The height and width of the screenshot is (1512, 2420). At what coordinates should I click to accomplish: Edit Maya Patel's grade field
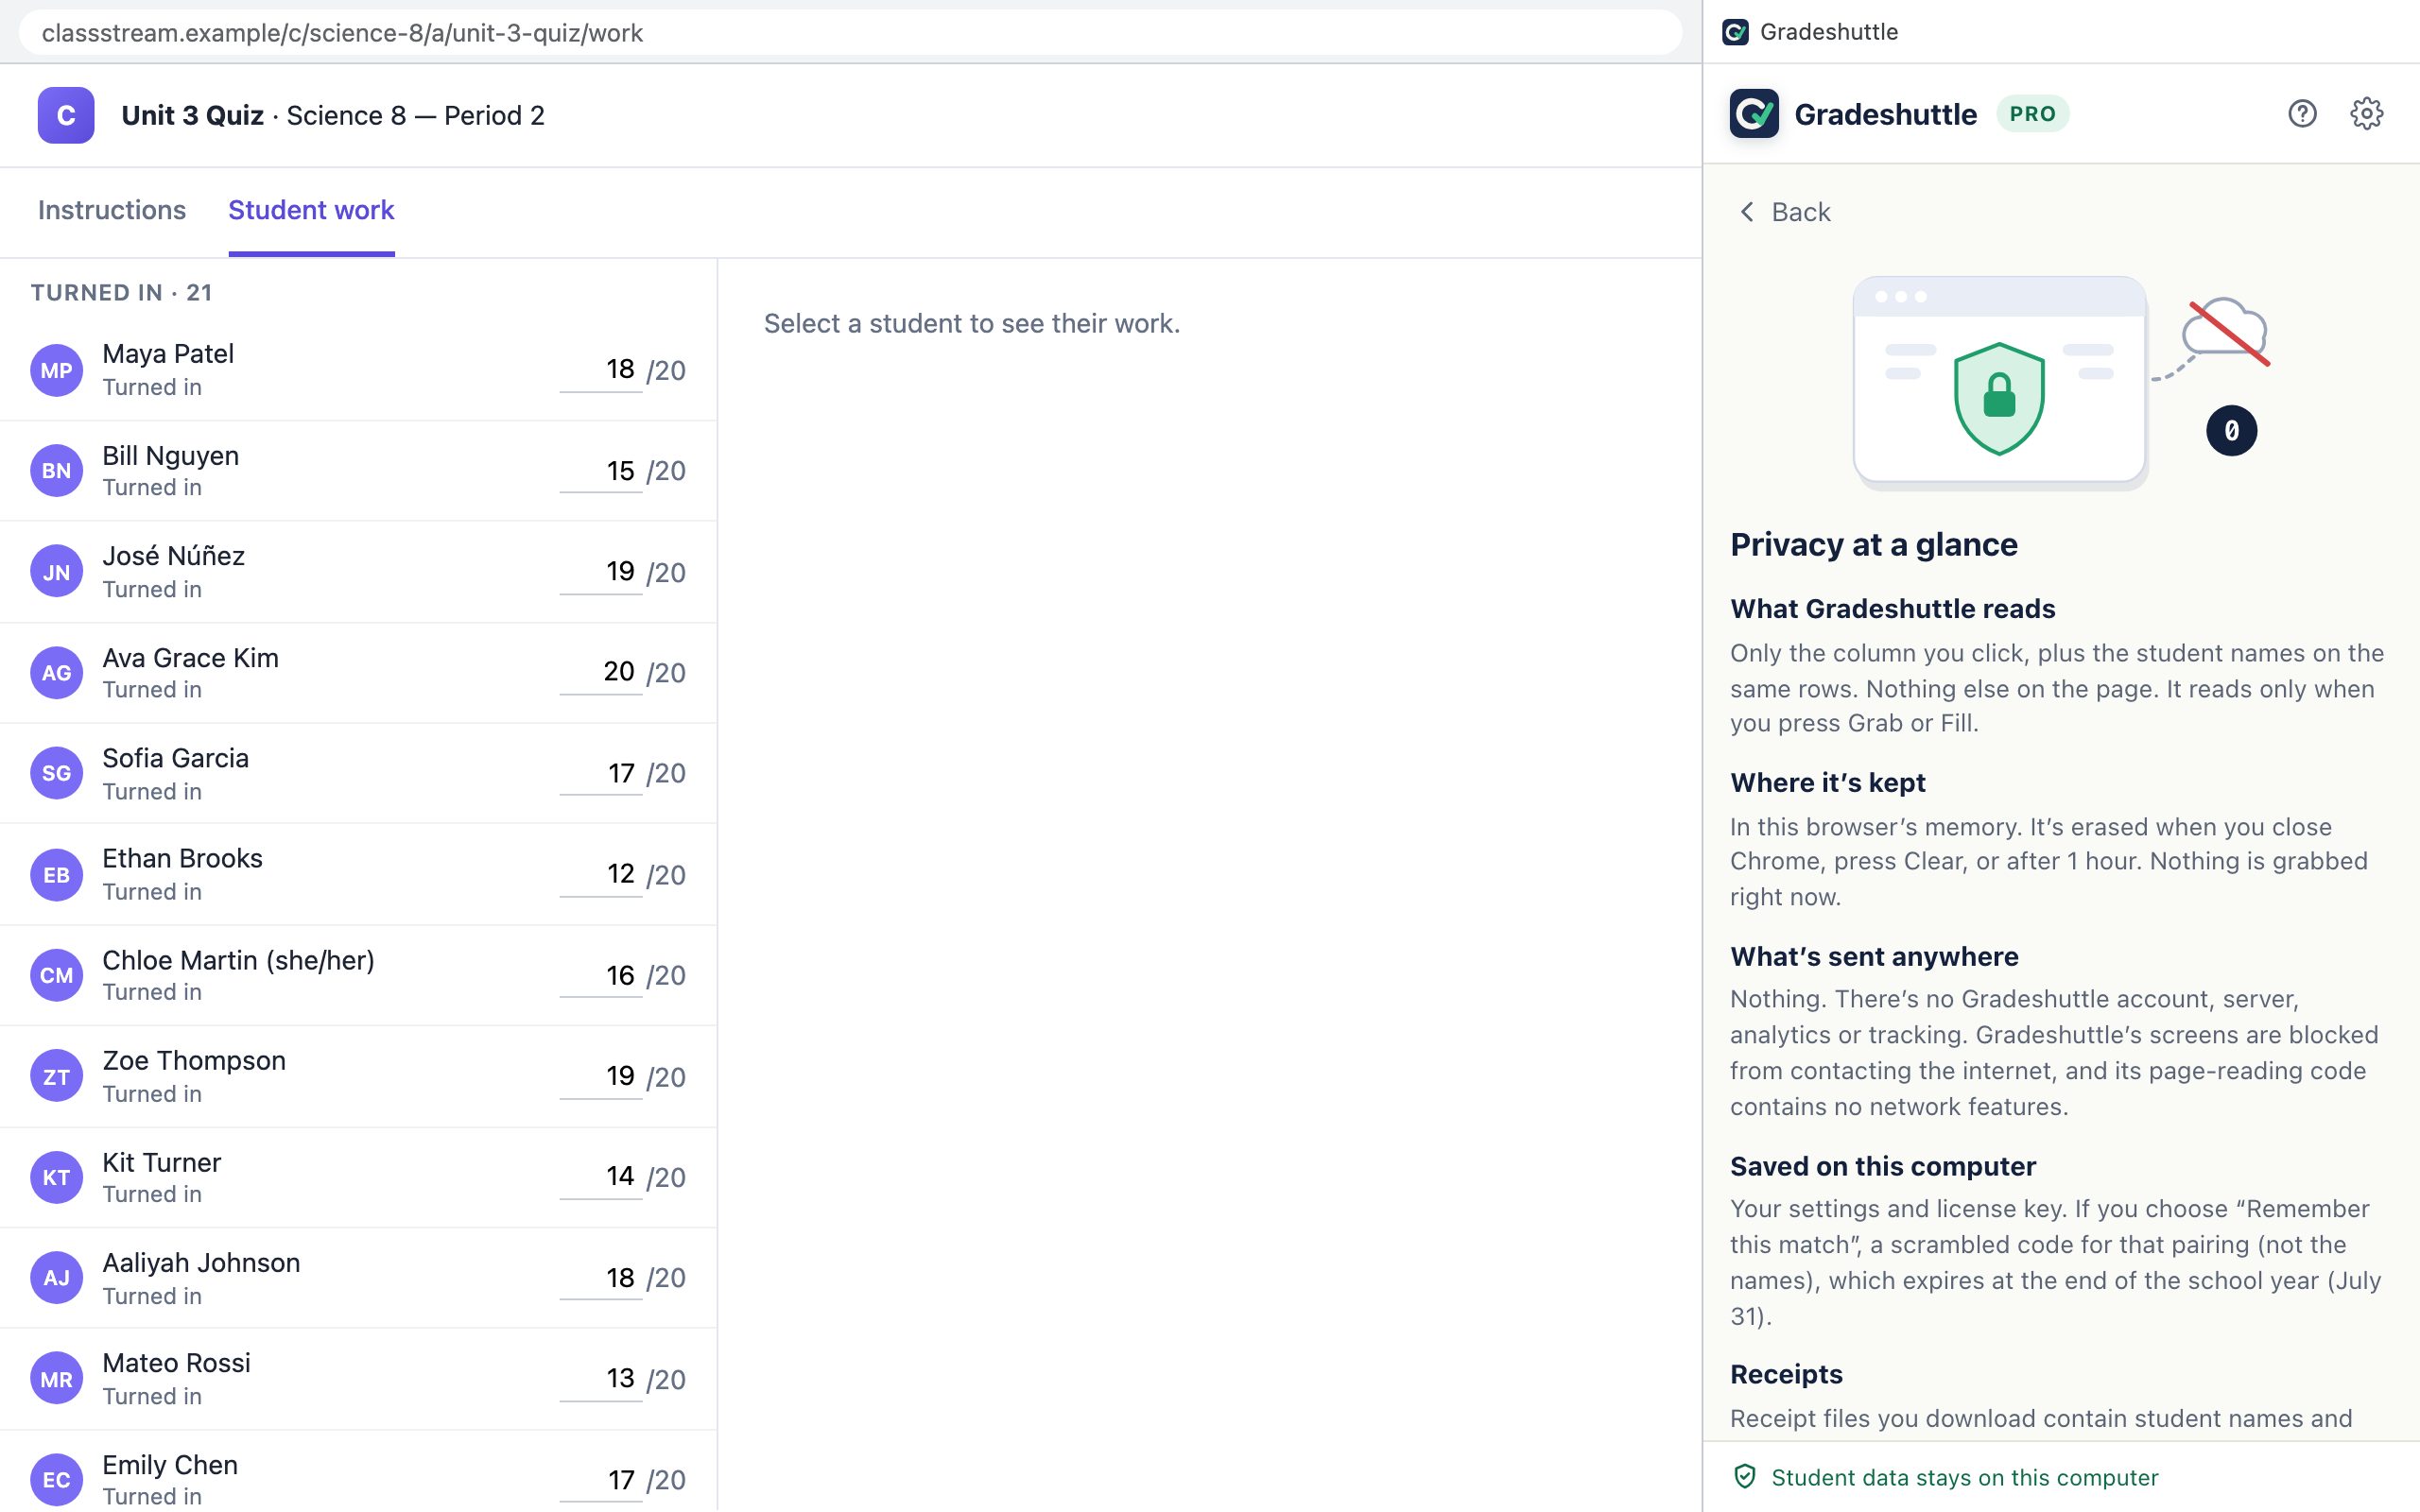click(600, 370)
